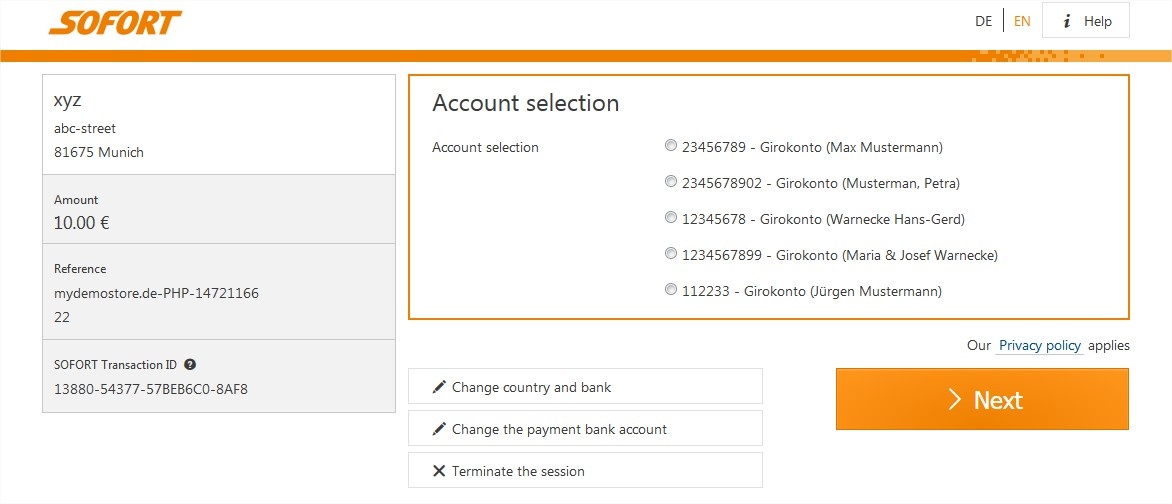Screen dimensions: 1172x504
Task: Switch language to DE
Action: click(x=984, y=22)
